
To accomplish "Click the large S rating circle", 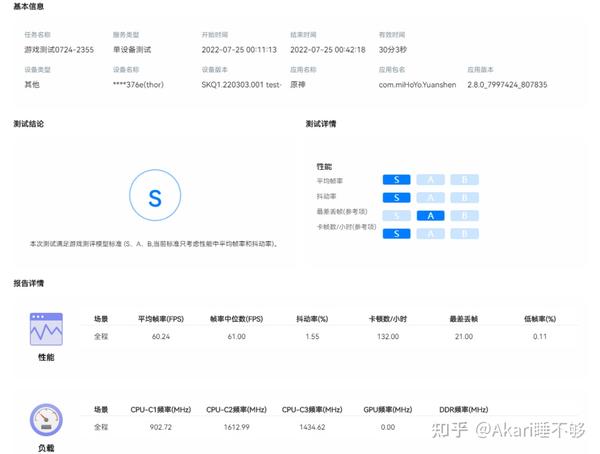I will click(x=155, y=195).
